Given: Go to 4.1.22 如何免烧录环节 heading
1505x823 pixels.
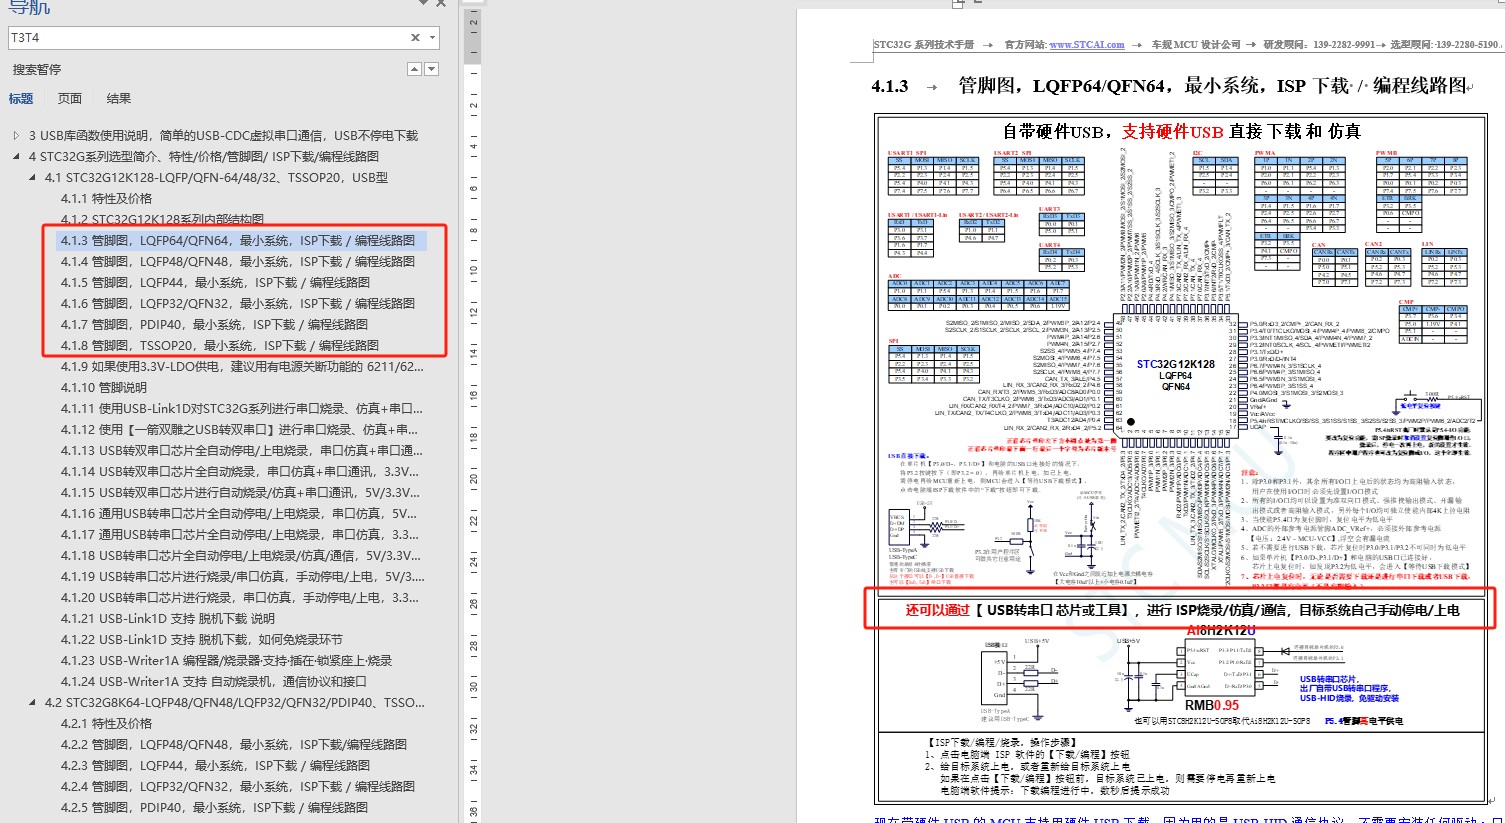Looking at the screenshot, I should tap(201, 640).
